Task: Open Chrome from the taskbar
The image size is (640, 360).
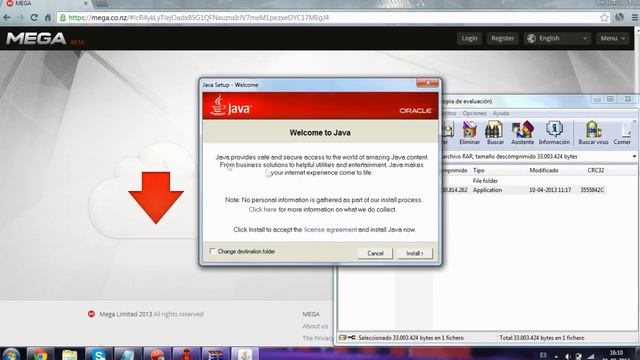Action: [x=40, y=354]
